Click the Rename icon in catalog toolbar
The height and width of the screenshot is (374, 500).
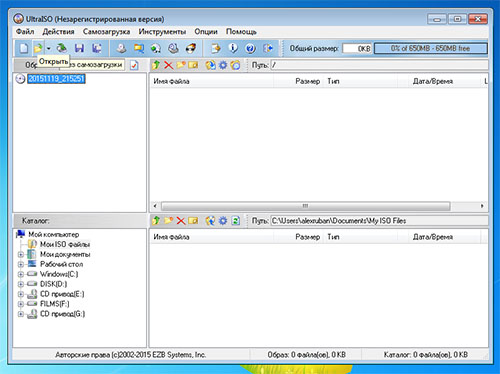coord(193,221)
